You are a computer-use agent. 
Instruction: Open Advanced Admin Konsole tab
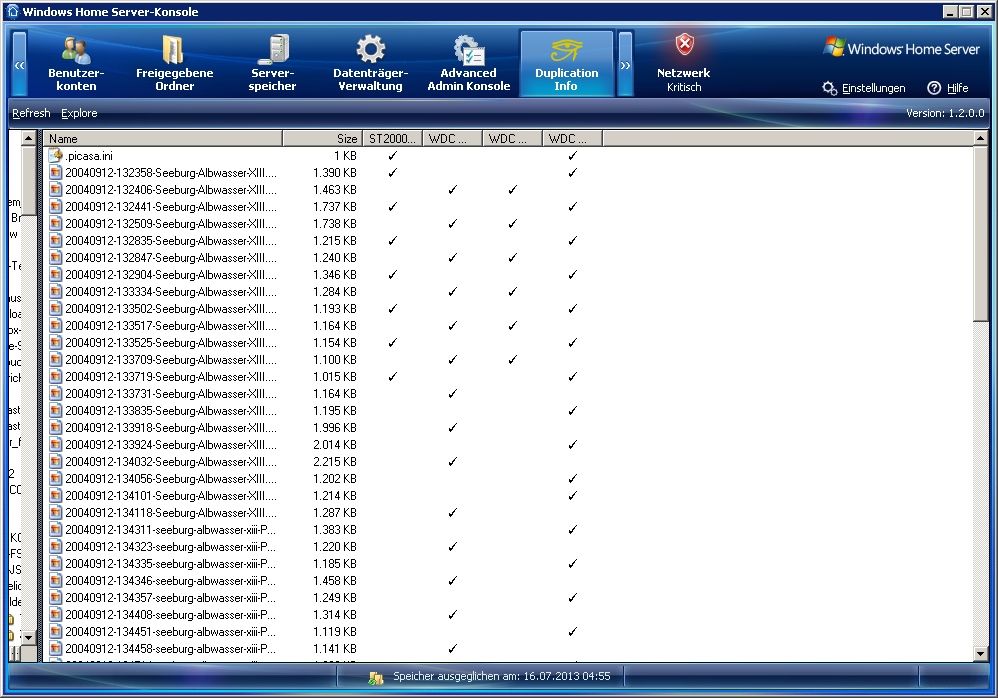click(468, 64)
